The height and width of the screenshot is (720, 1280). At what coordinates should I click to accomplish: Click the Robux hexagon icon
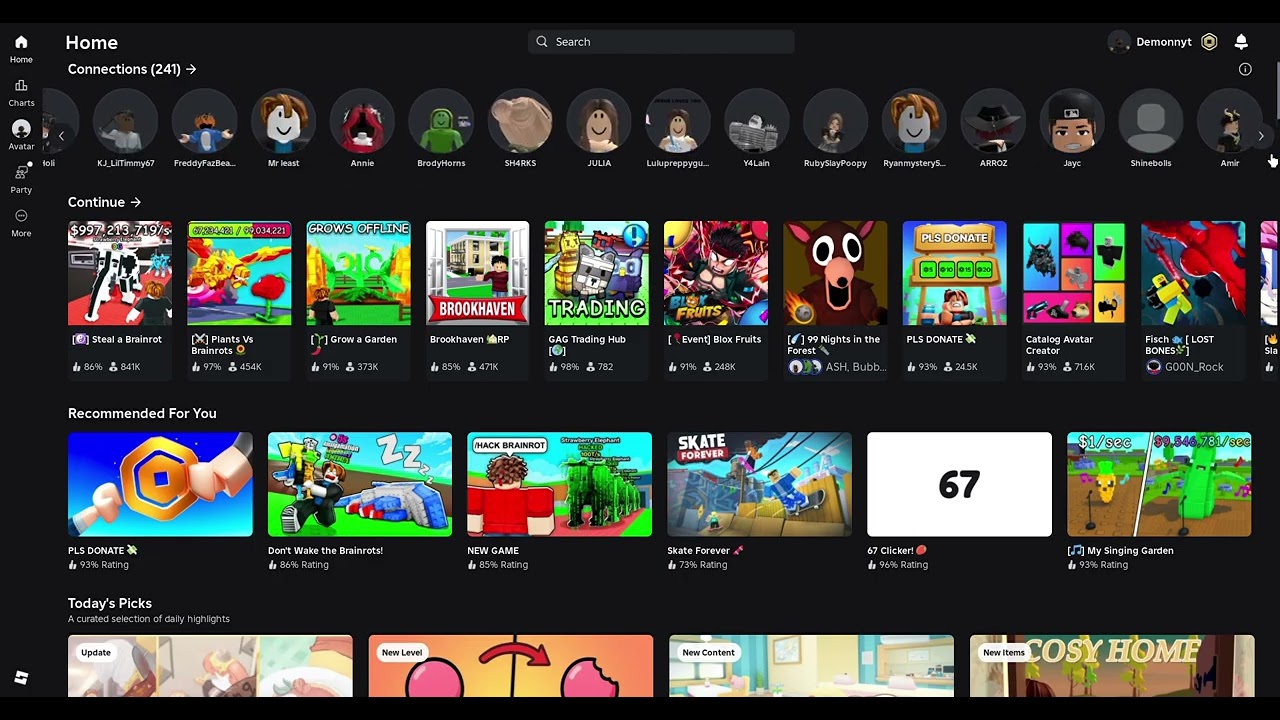(1209, 42)
